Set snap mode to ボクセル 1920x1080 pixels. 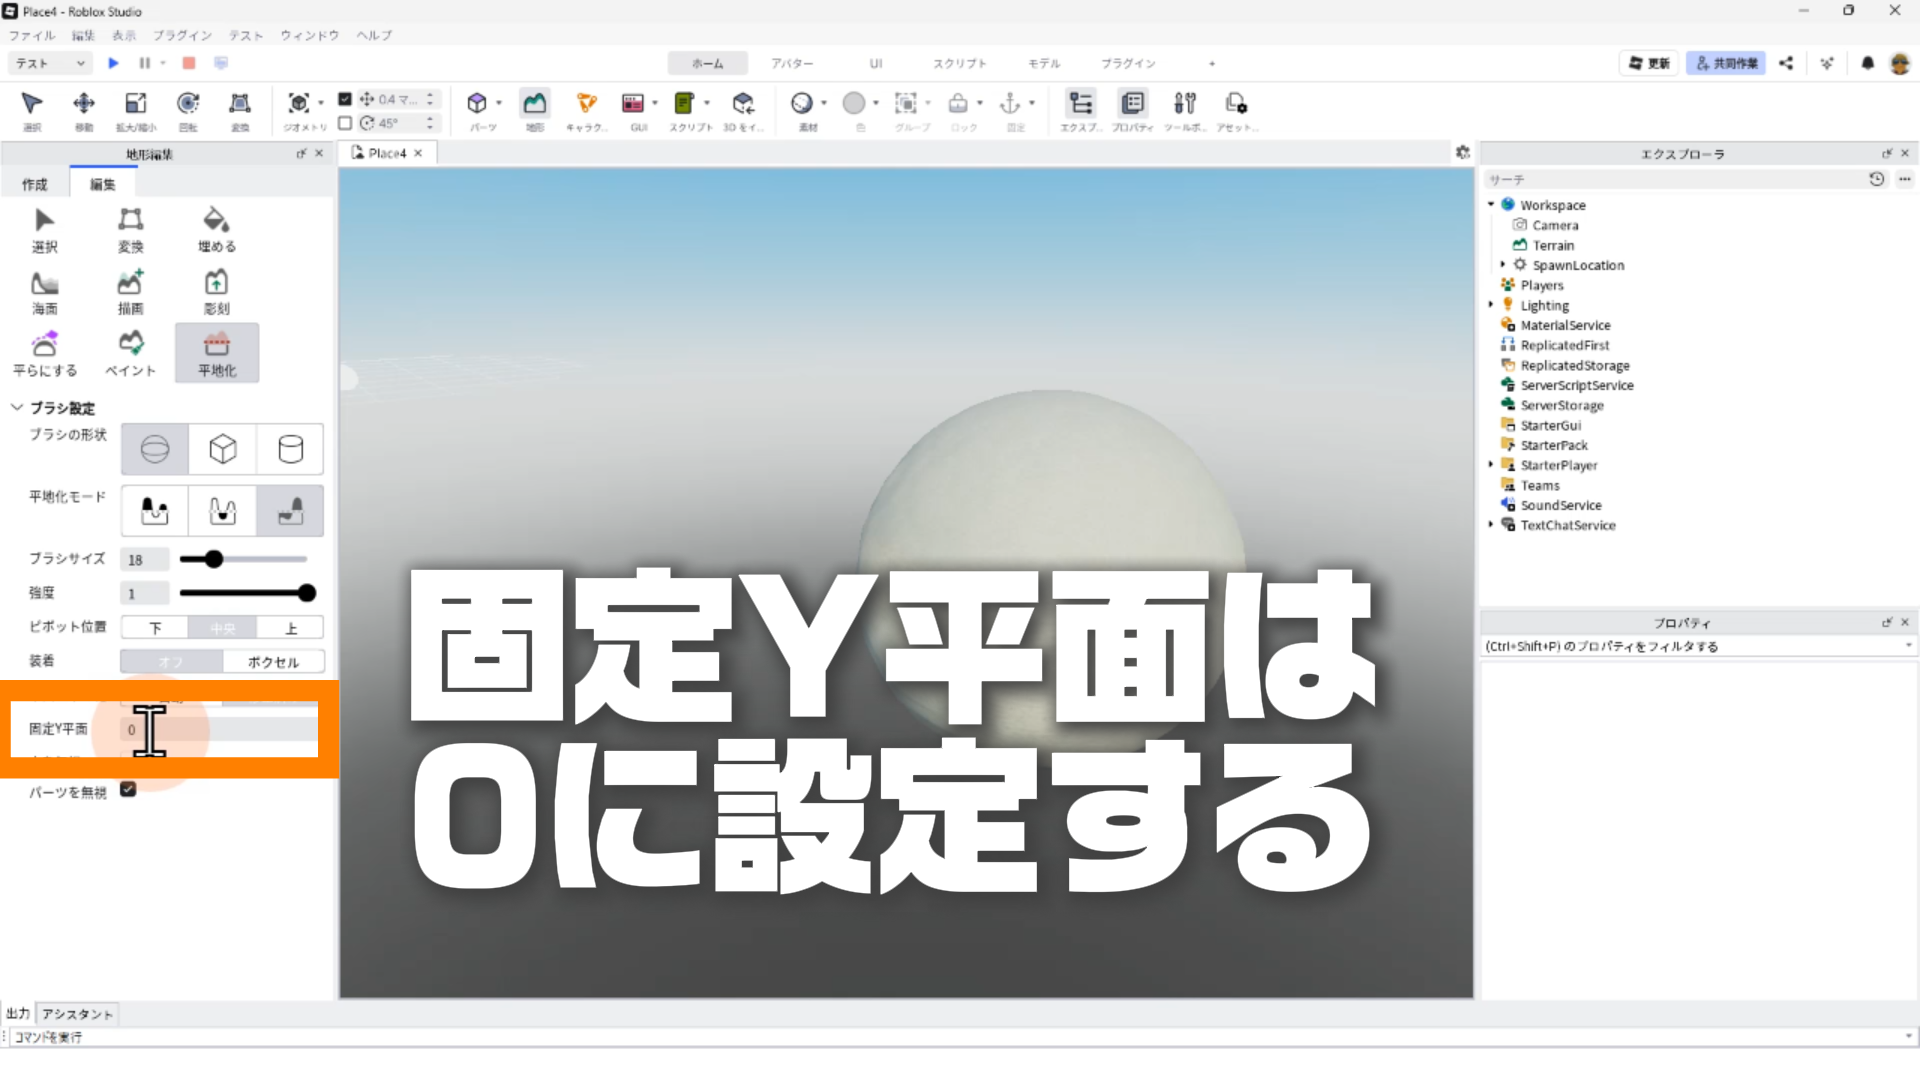273,662
